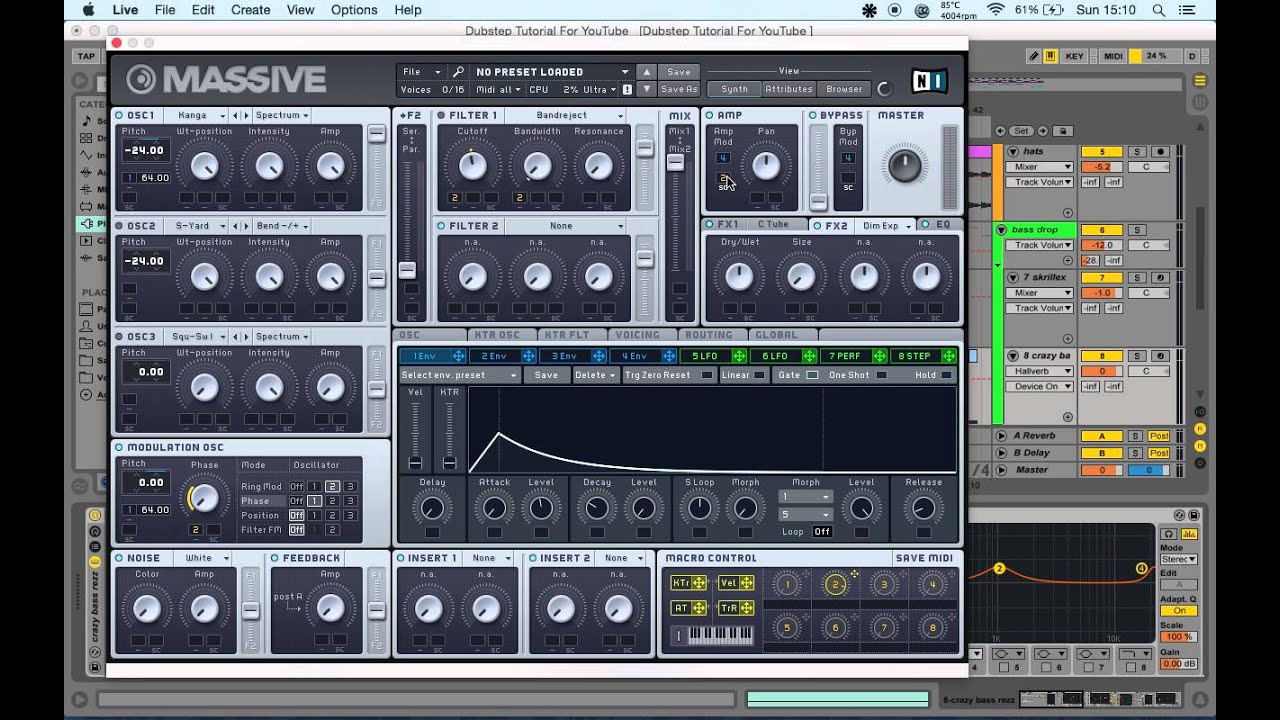Click the Save As button

pos(679,89)
